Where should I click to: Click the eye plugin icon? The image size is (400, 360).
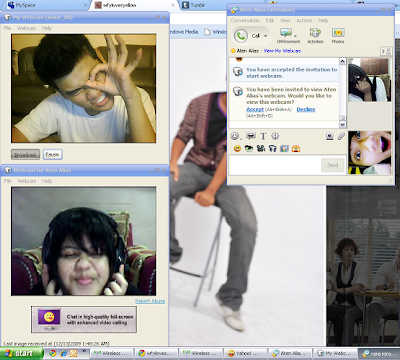[x=249, y=148]
